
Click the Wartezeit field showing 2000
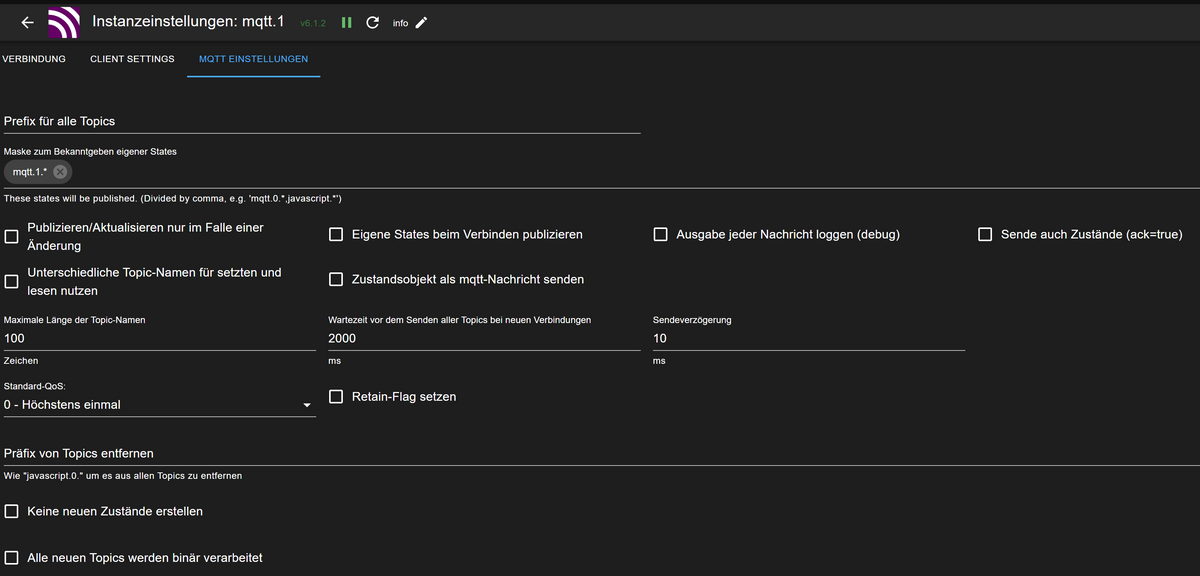click(484, 339)
